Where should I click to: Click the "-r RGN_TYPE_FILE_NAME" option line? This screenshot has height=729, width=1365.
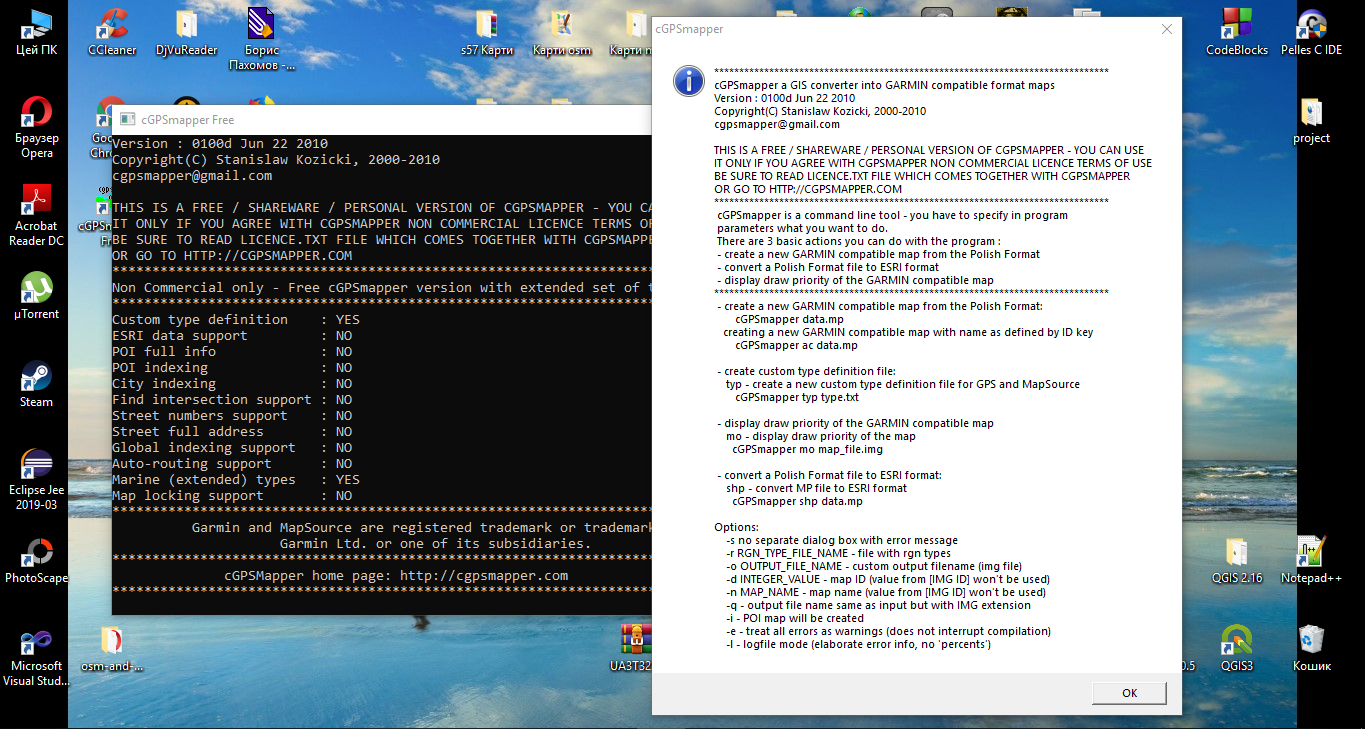tap(838, 553)
